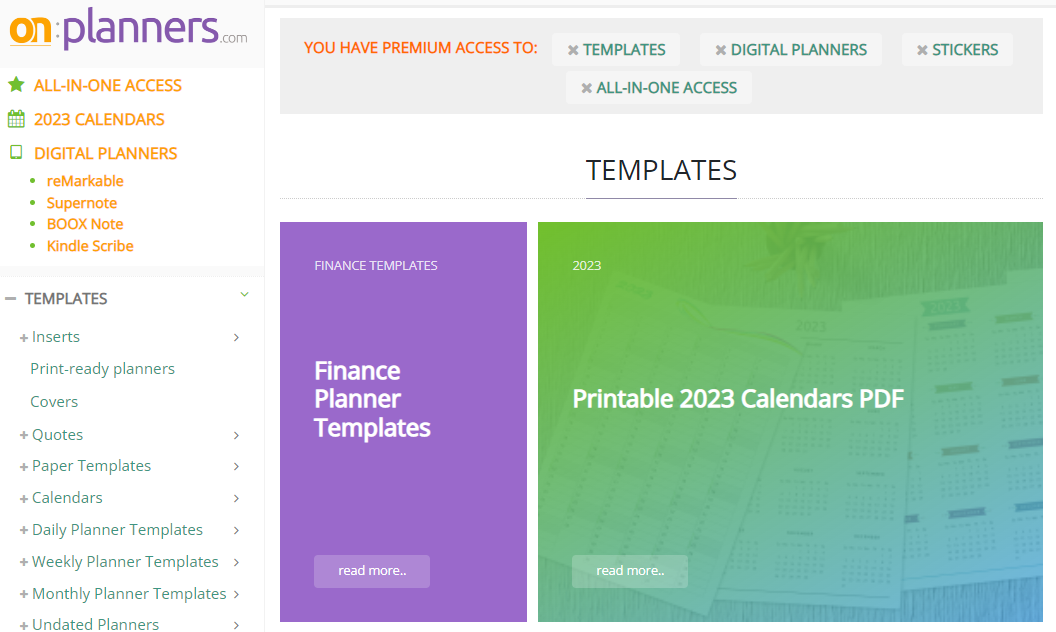
Task: Remove the Stickers access tag
Action: coord(923,51)
